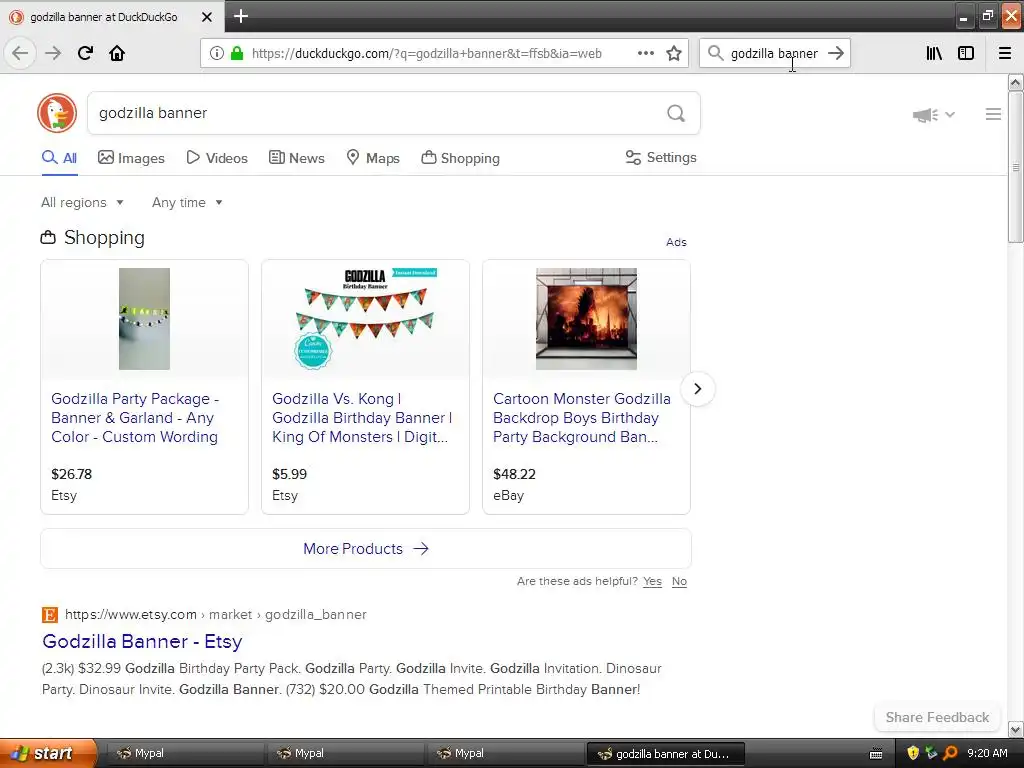Open site information icon in address bar

tap(217, 53)
